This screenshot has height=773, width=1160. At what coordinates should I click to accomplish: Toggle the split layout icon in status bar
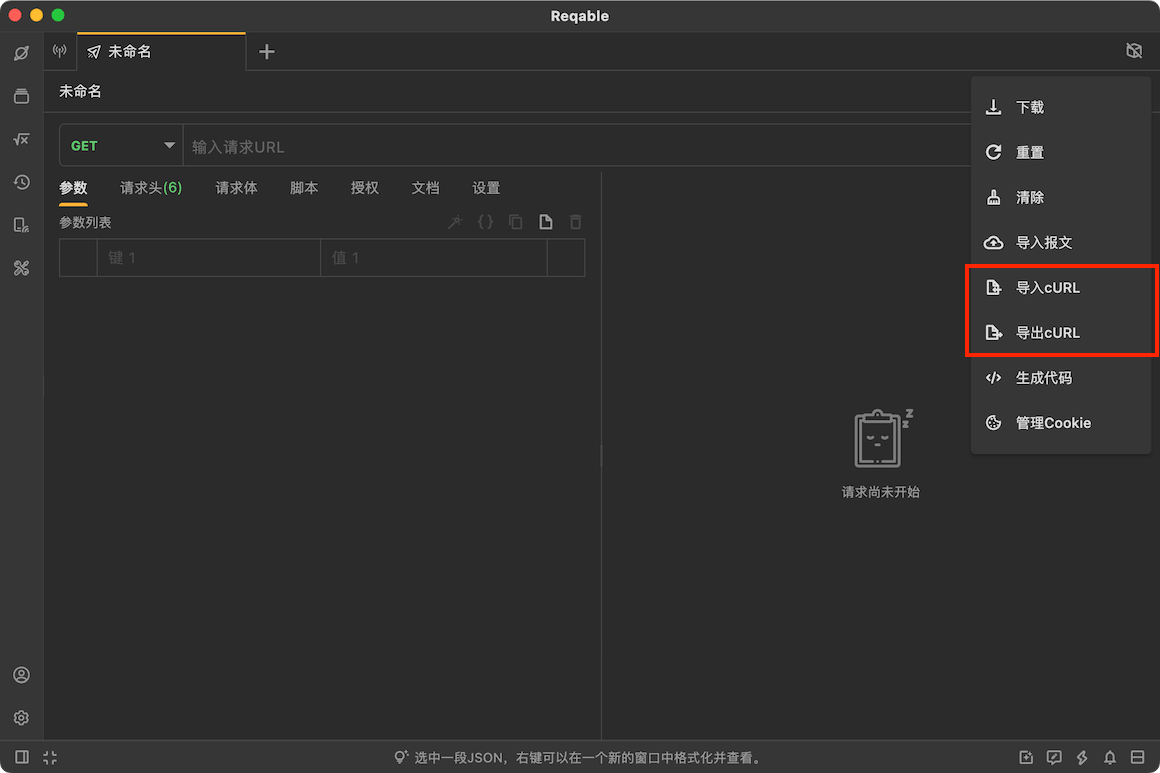pyautogui.click(x=1138, y=757)
